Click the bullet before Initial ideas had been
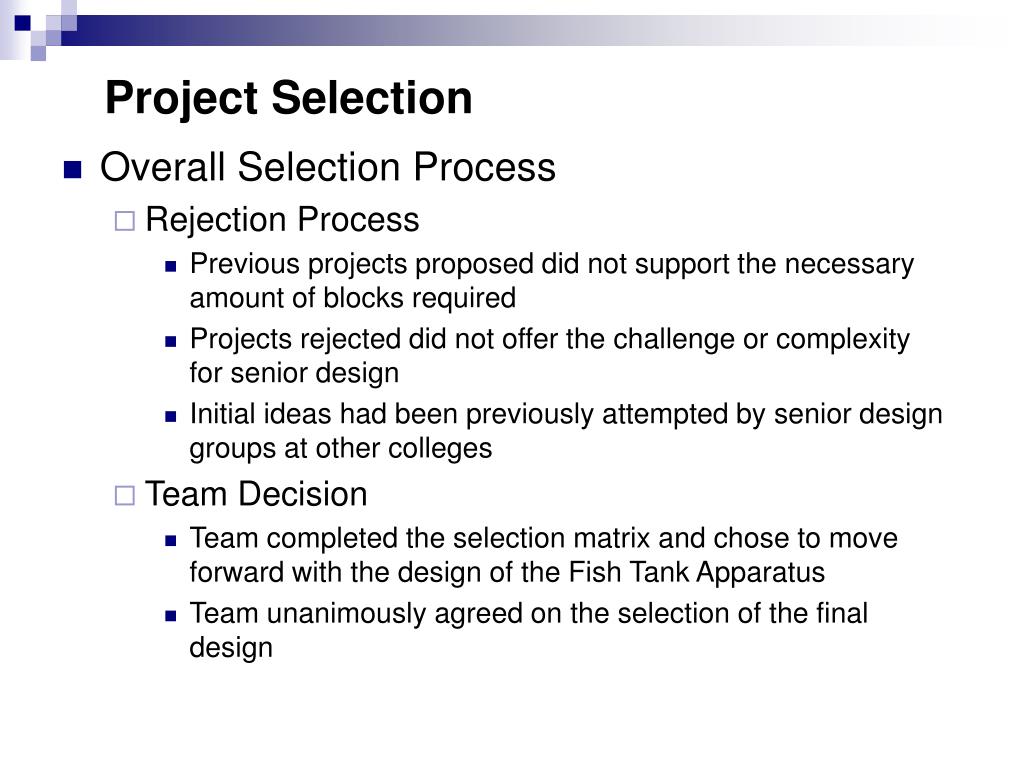This screenshot has height=768, width=1024. tap(171, 417)
